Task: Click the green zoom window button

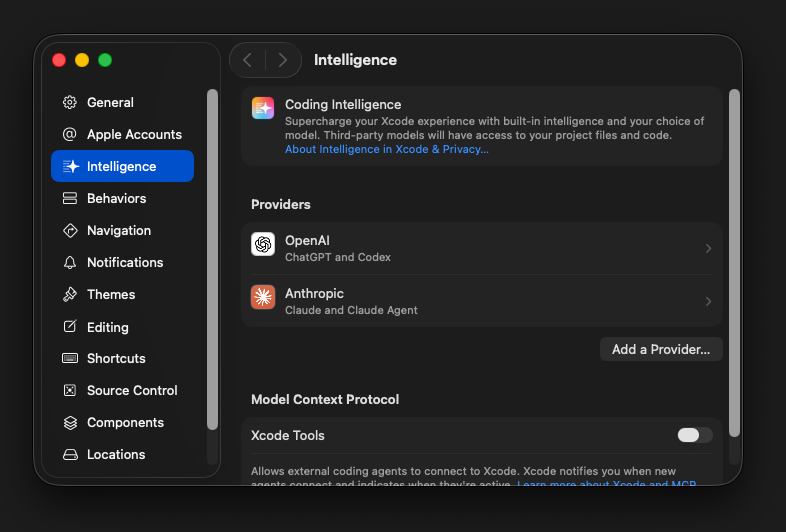Action: [x=105, y=60]
